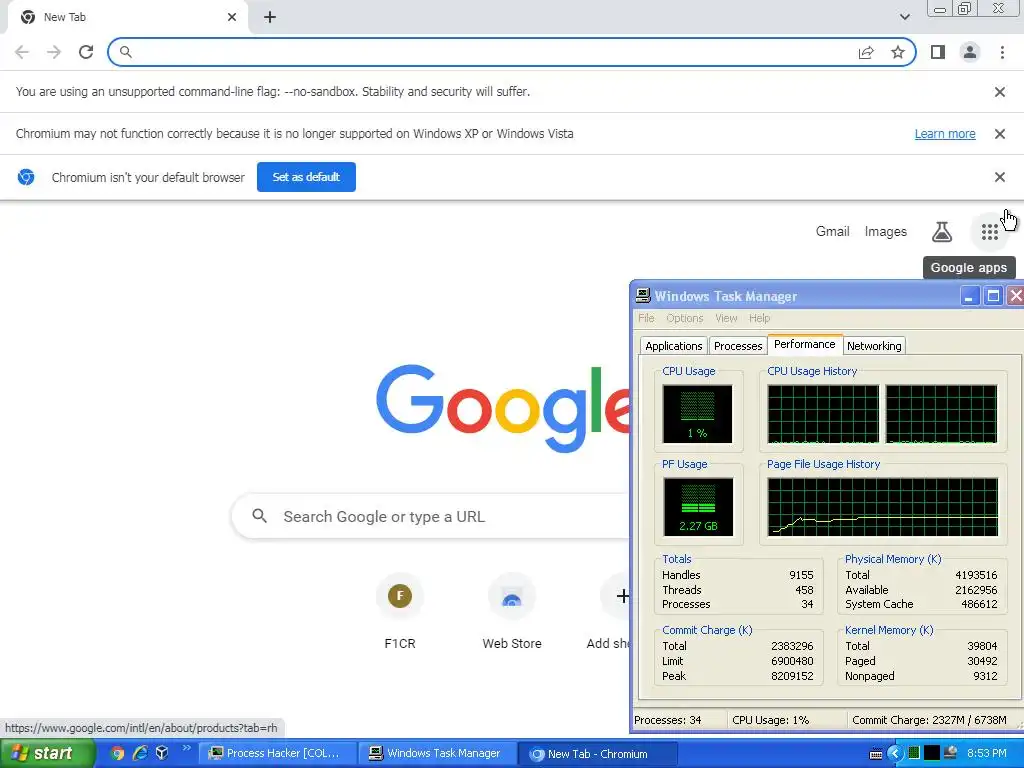
Task: Open the Images link
Action: [x=886, y=232]
